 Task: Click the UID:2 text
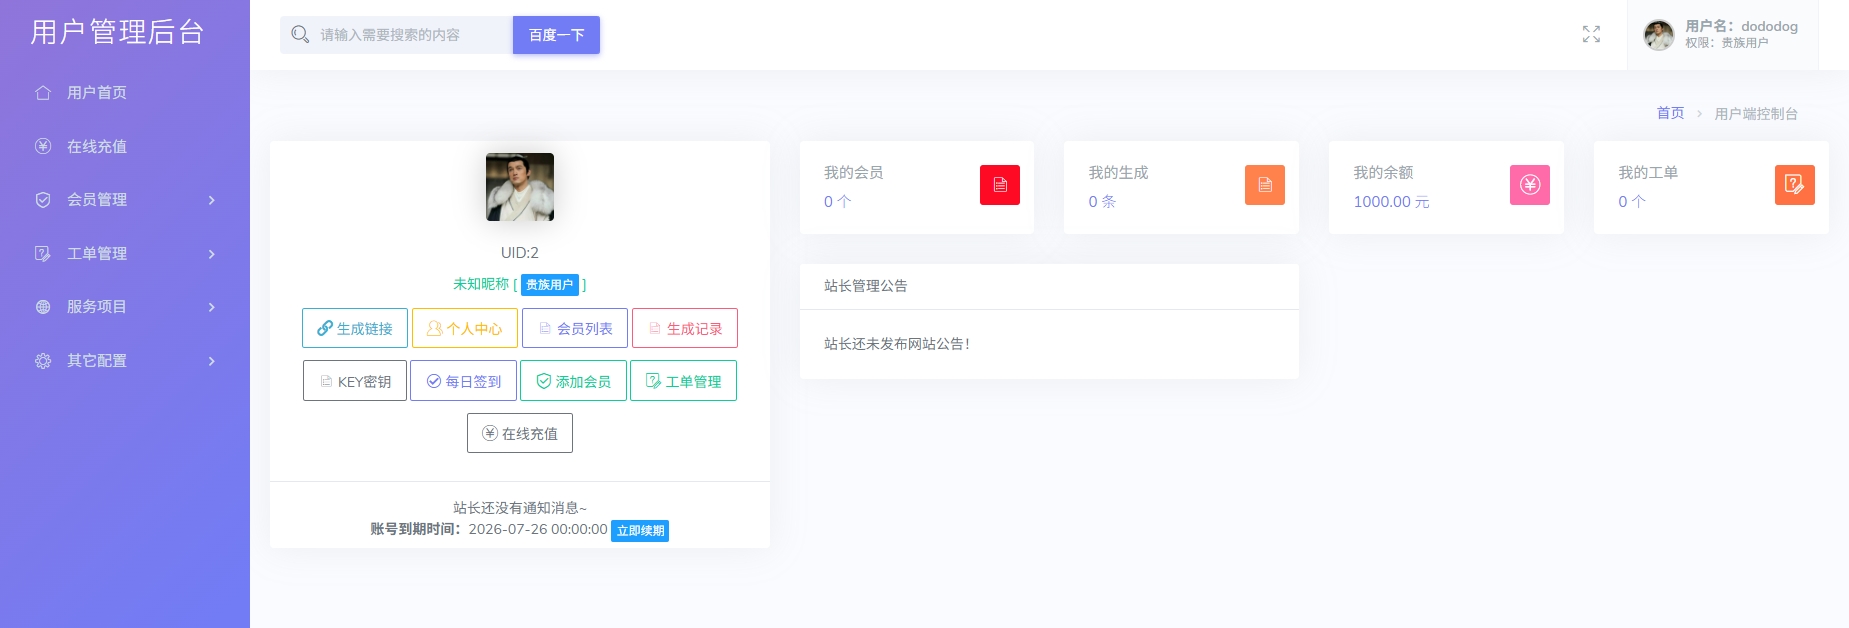point(520,253)
